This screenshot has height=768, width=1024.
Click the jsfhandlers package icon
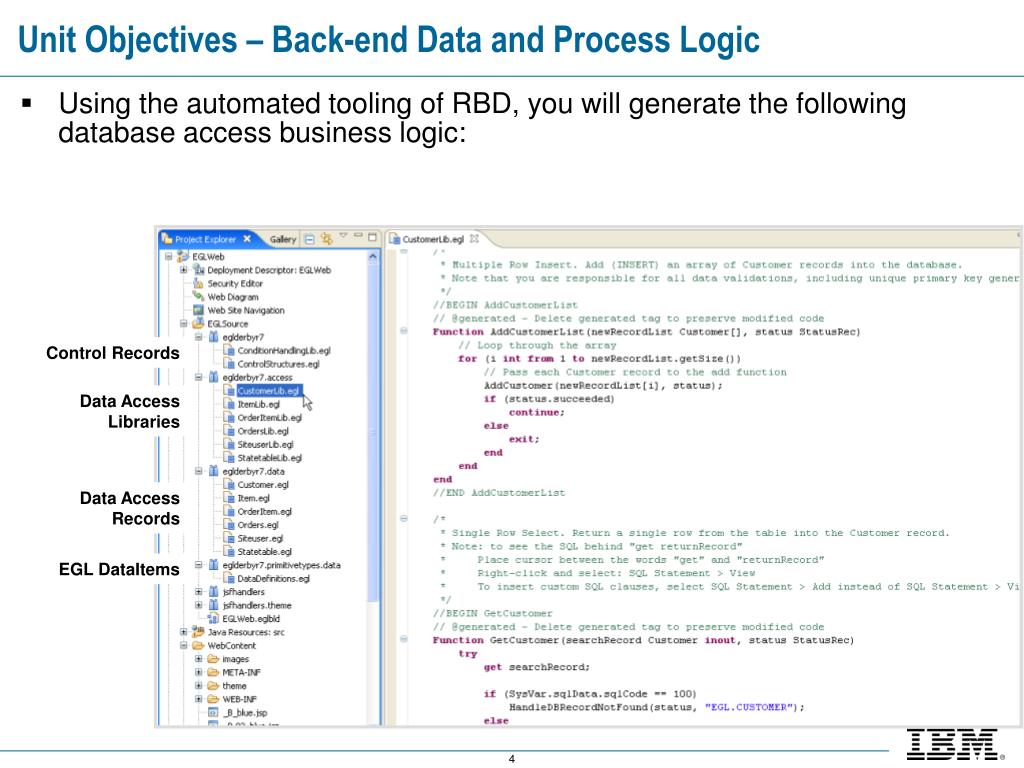tap(213, 592)
